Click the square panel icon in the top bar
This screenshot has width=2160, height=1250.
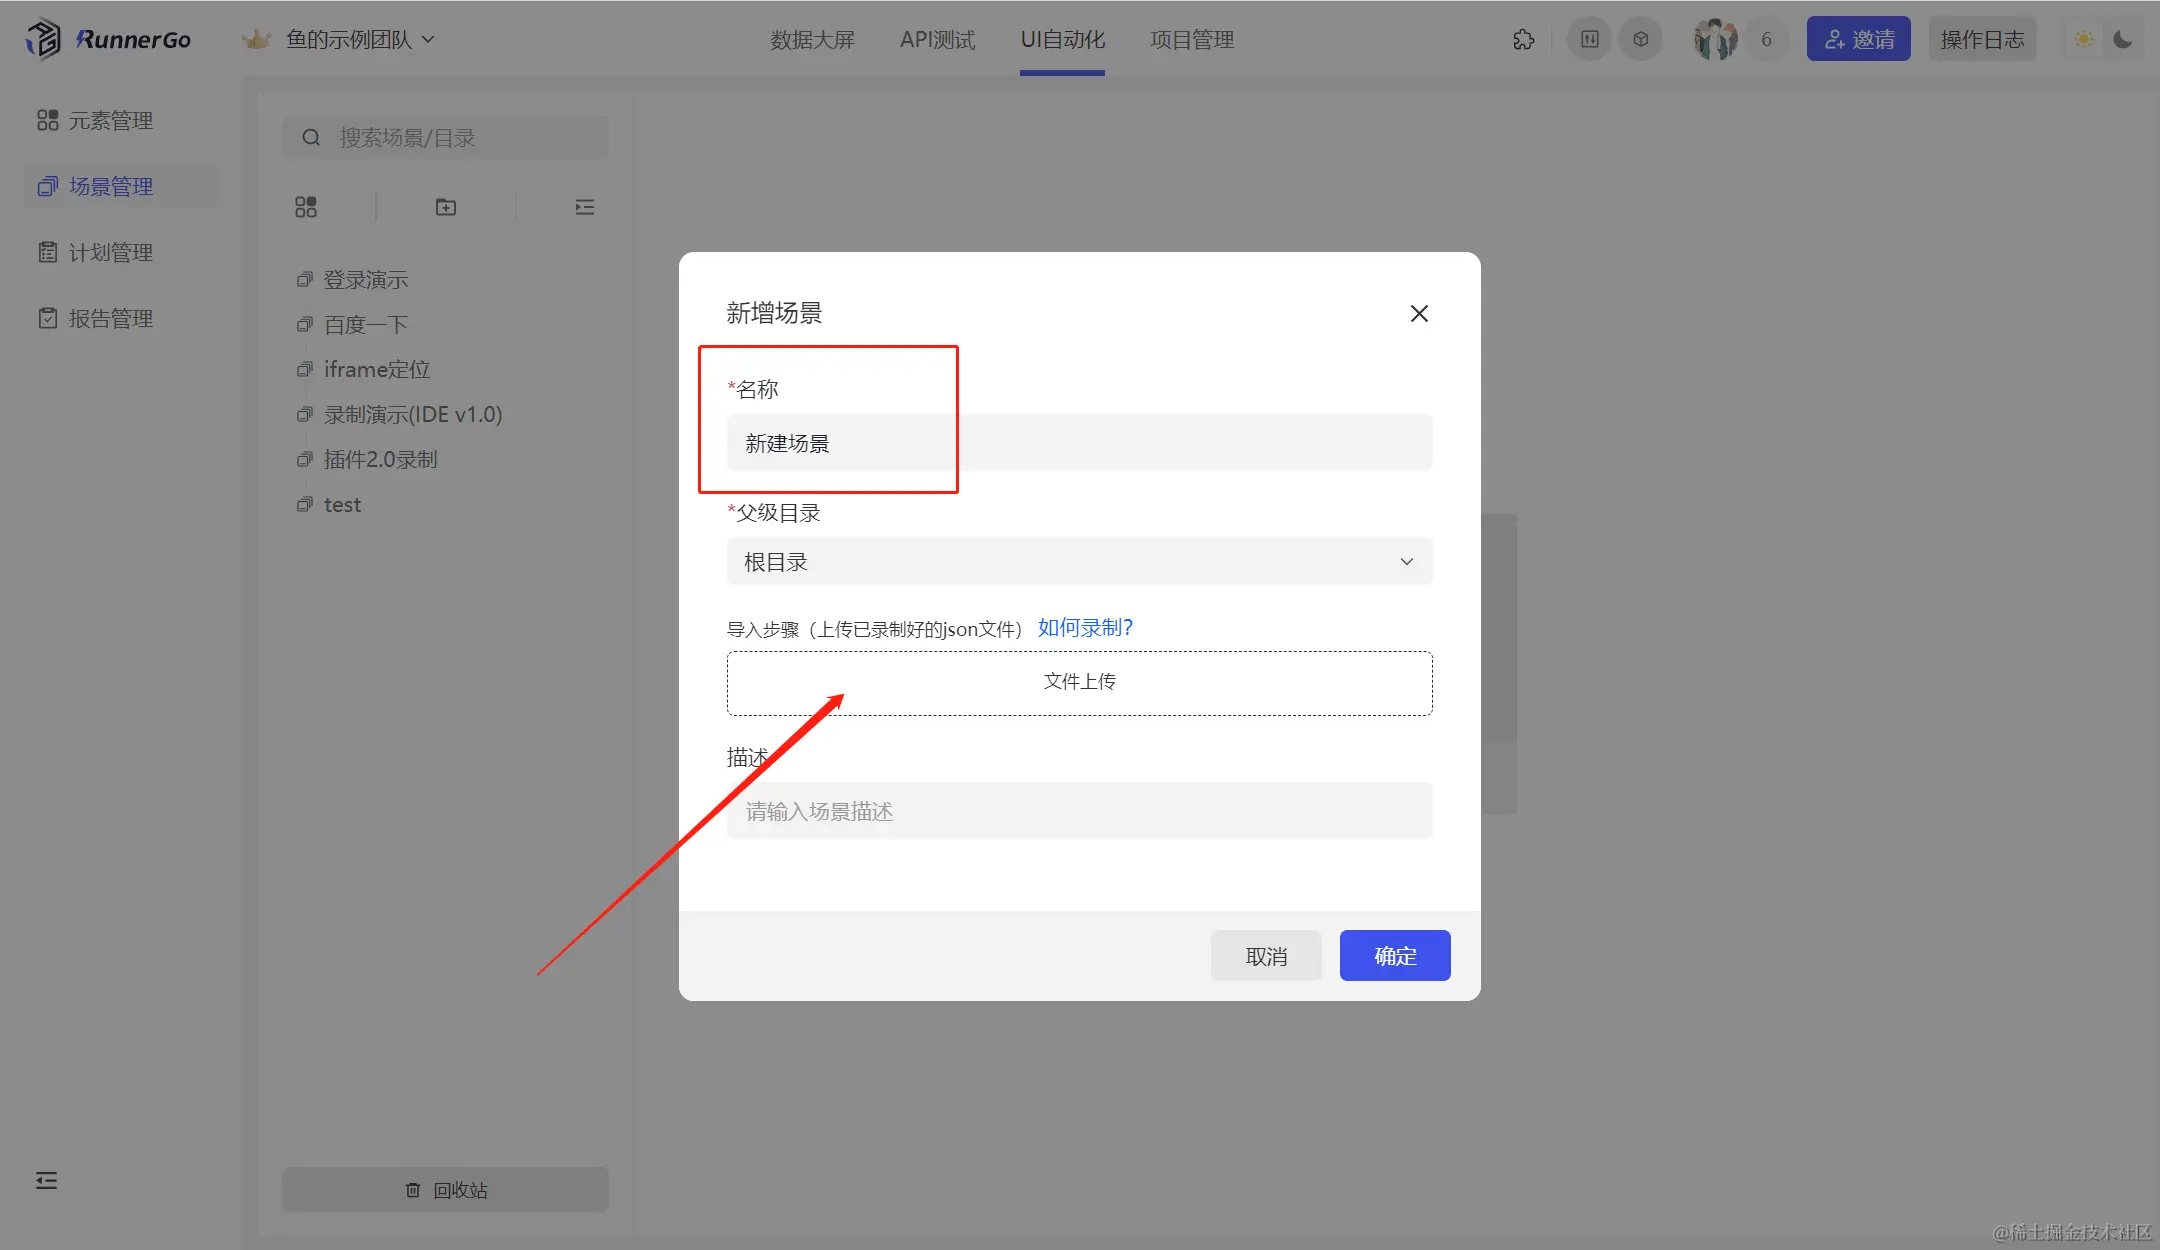(1589, 40)
